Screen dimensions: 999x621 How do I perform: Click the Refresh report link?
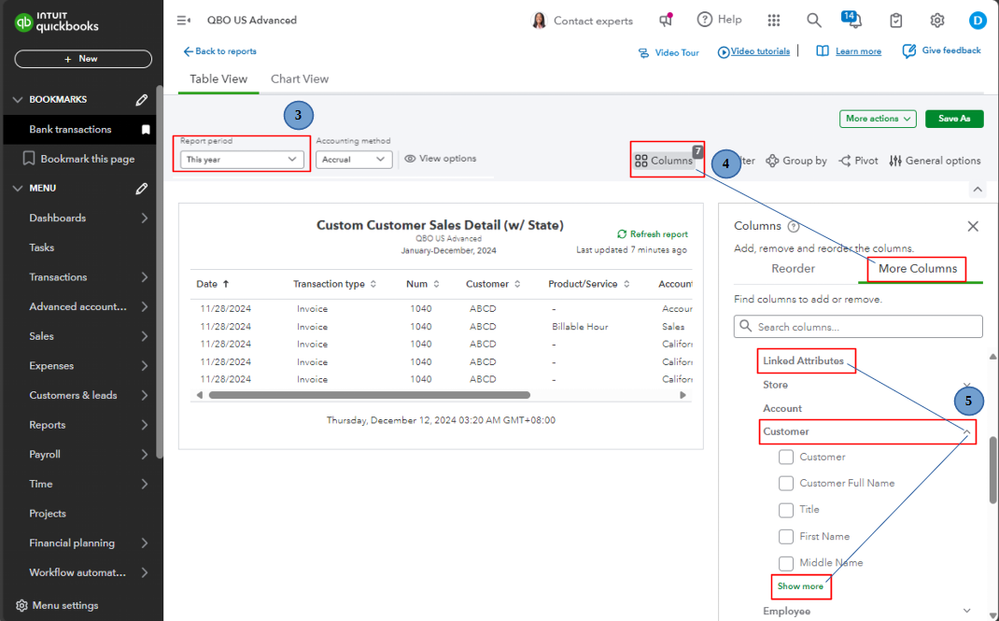click(652, 234)
